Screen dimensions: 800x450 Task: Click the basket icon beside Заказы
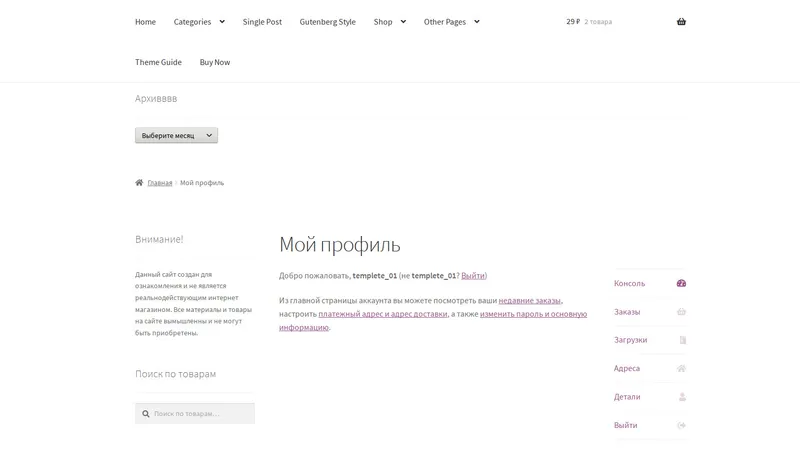[x=681, y=312]
